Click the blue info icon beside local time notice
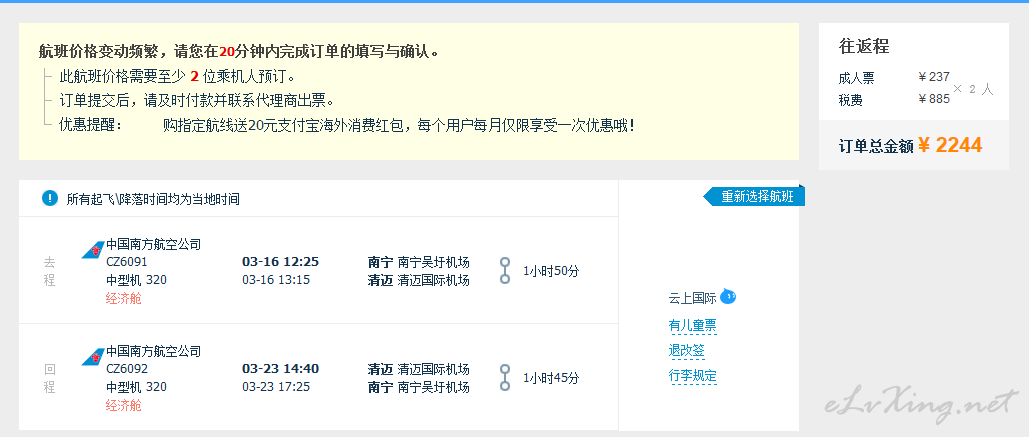Screen dimensions: 1029x437 click(x=50, y=198)
